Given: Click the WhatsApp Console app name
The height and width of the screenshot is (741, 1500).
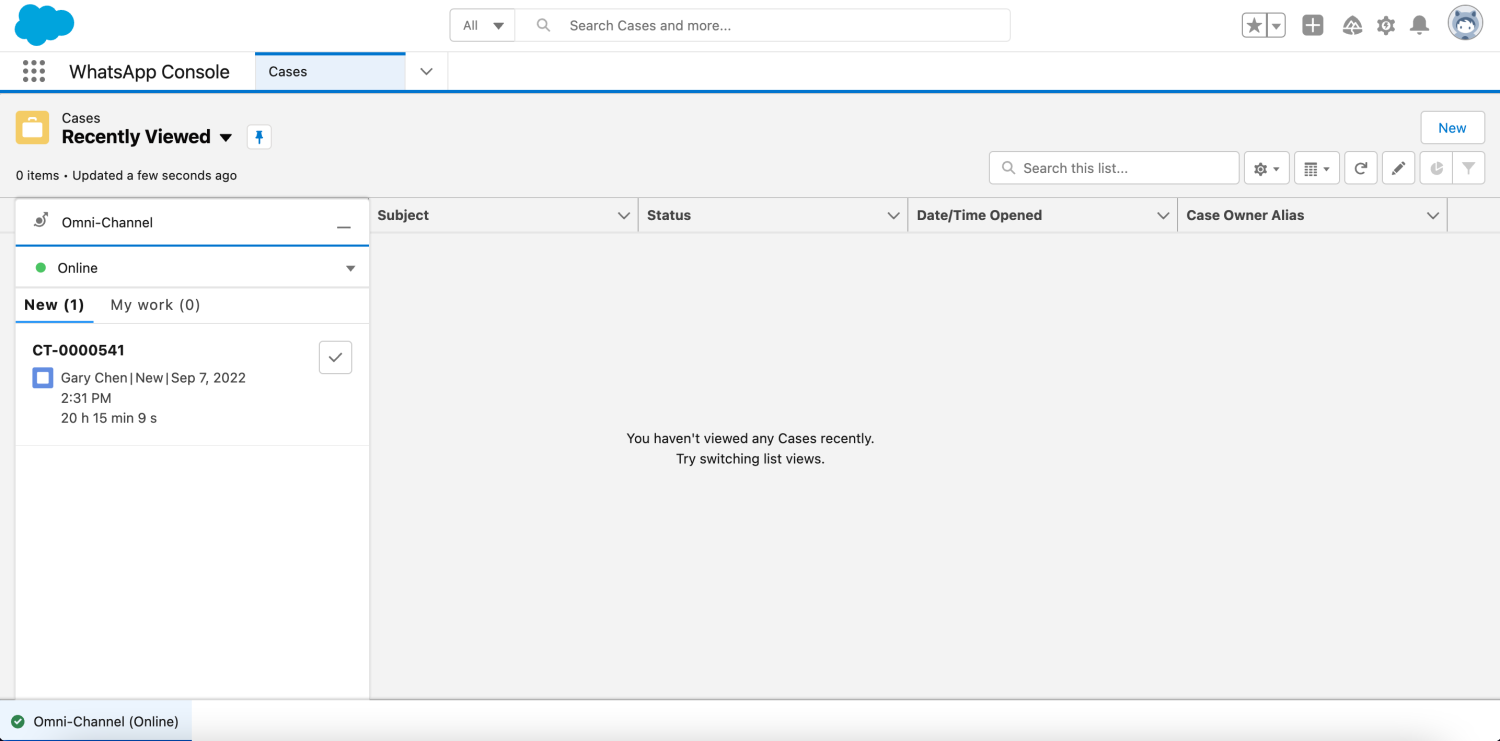Looking at the screenshot, I should click(x=149, y=72).
